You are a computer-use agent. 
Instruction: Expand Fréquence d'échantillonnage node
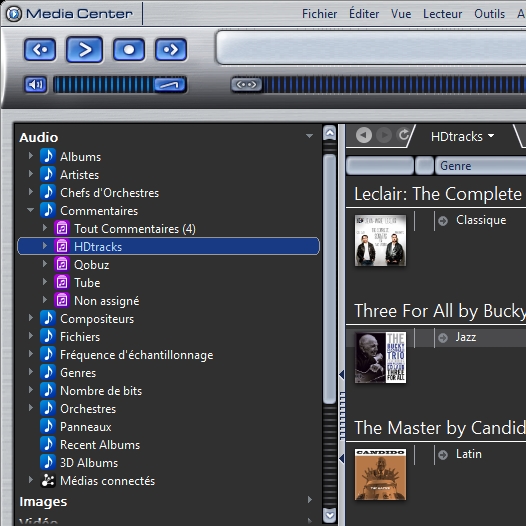point(31,354)
